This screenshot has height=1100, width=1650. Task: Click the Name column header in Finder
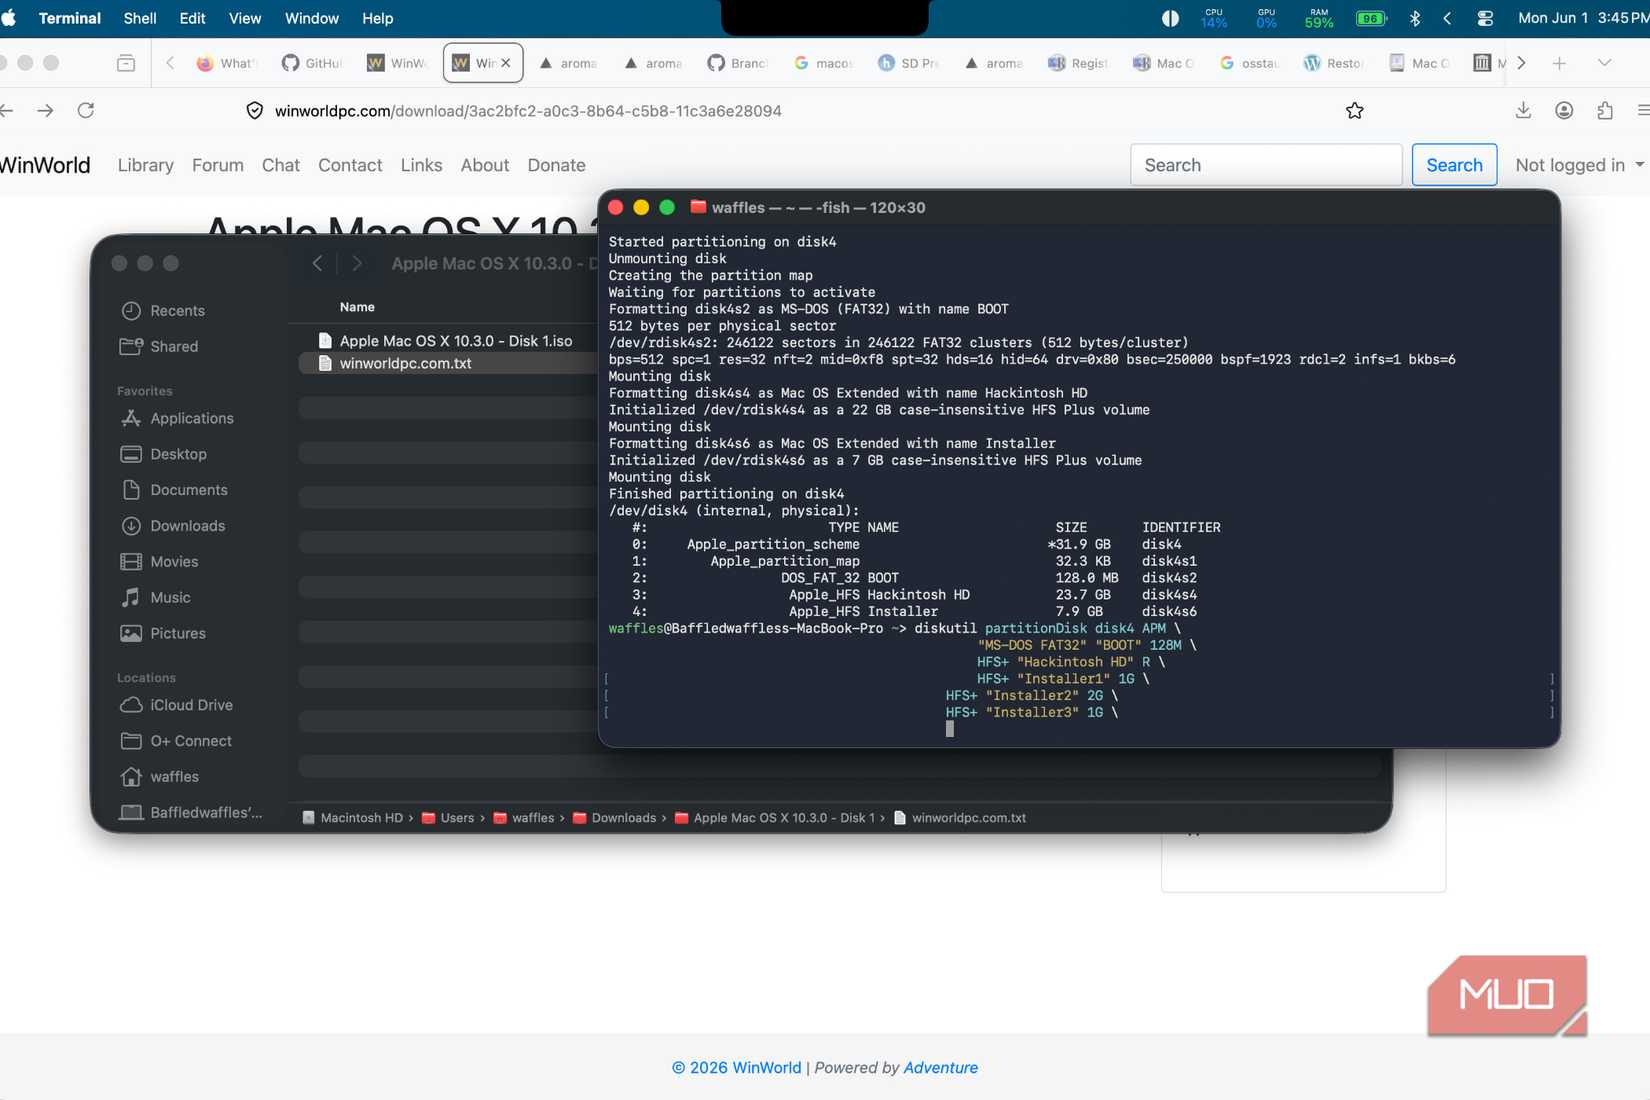click(x=357, y=307)
